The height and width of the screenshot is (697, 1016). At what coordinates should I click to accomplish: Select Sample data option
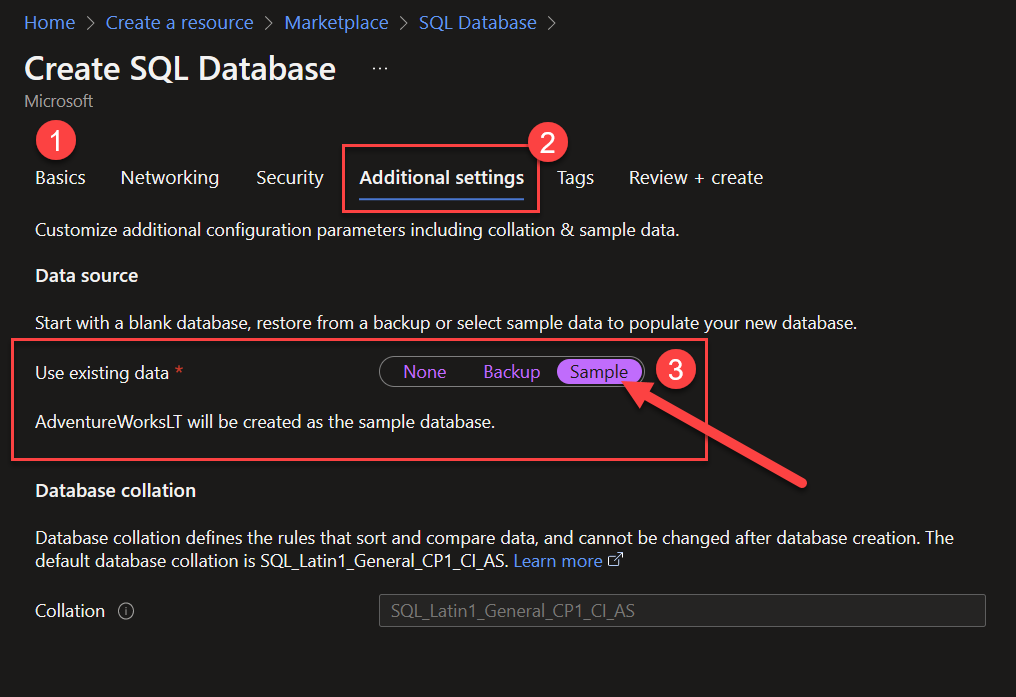click(599, 372)
